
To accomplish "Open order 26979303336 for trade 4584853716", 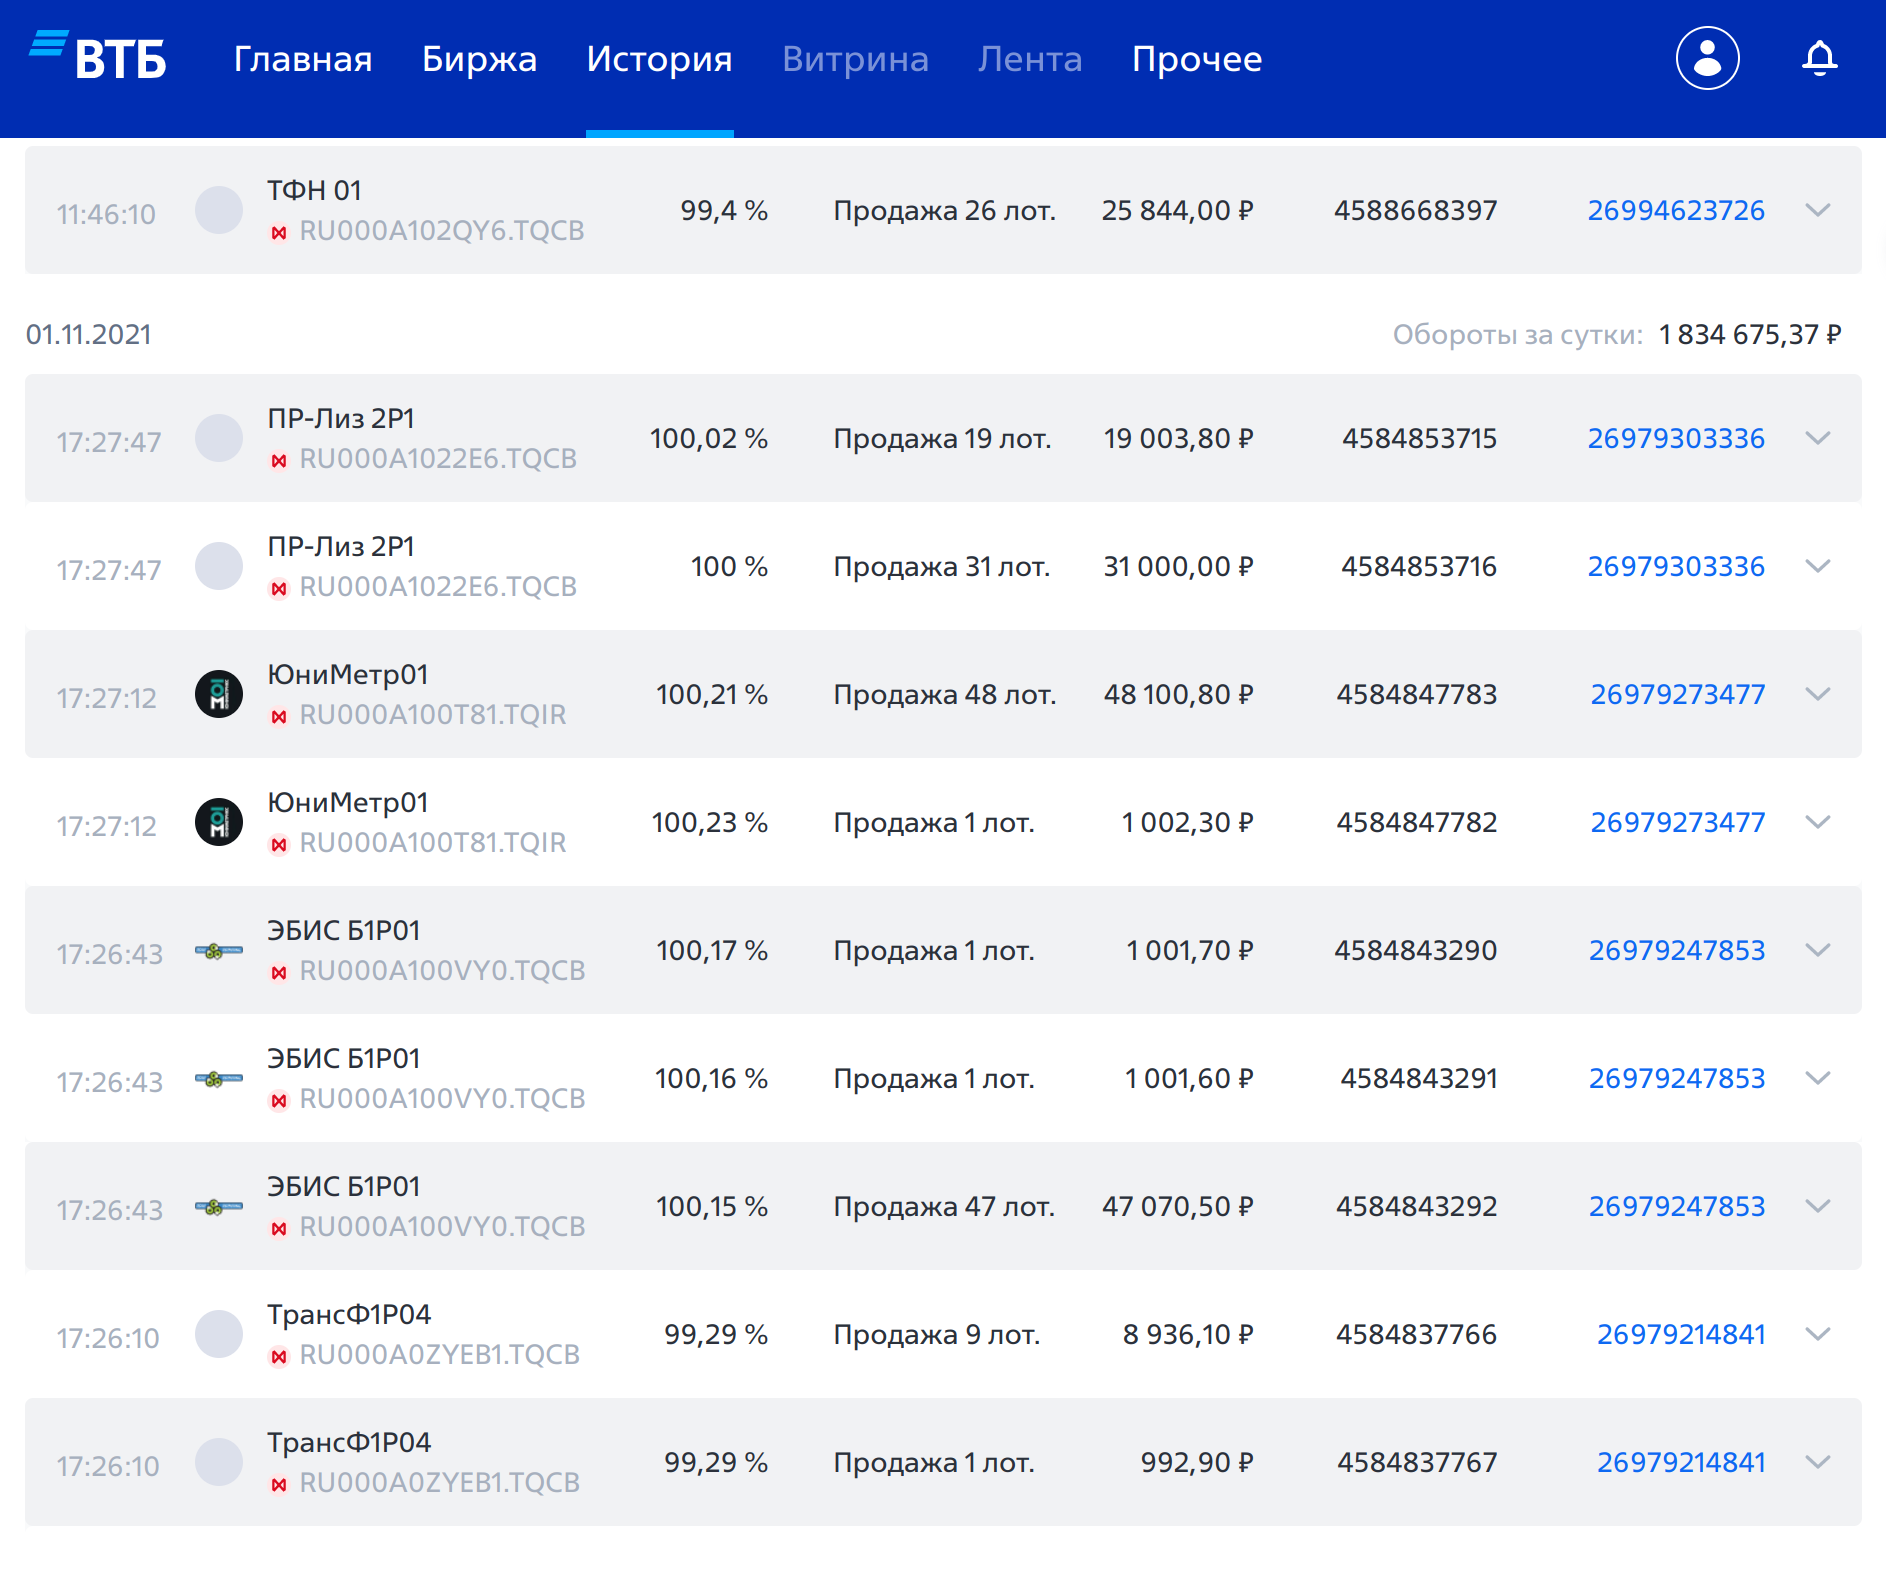I will 1676,566.
